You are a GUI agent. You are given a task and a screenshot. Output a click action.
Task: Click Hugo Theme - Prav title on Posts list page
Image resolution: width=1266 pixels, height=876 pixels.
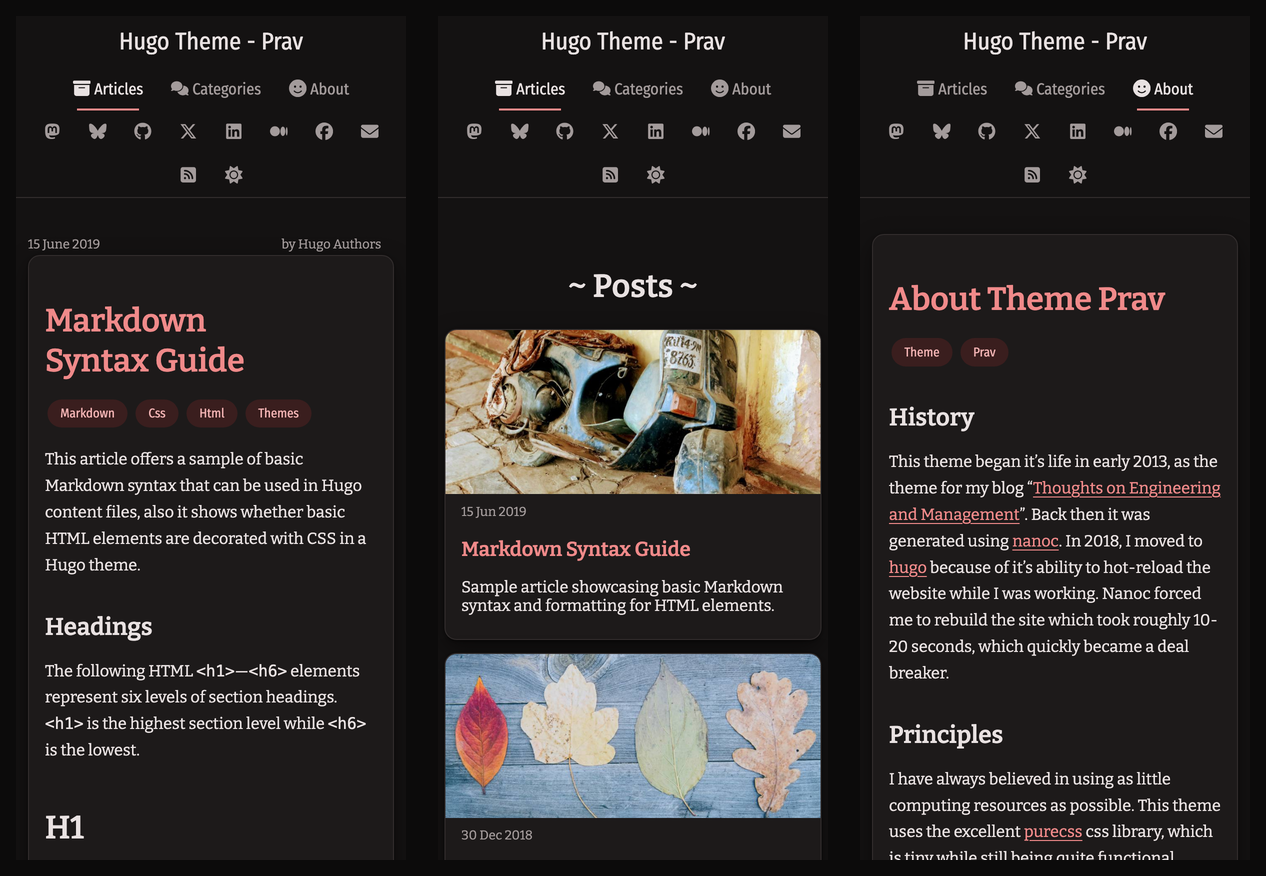(633, 41)
